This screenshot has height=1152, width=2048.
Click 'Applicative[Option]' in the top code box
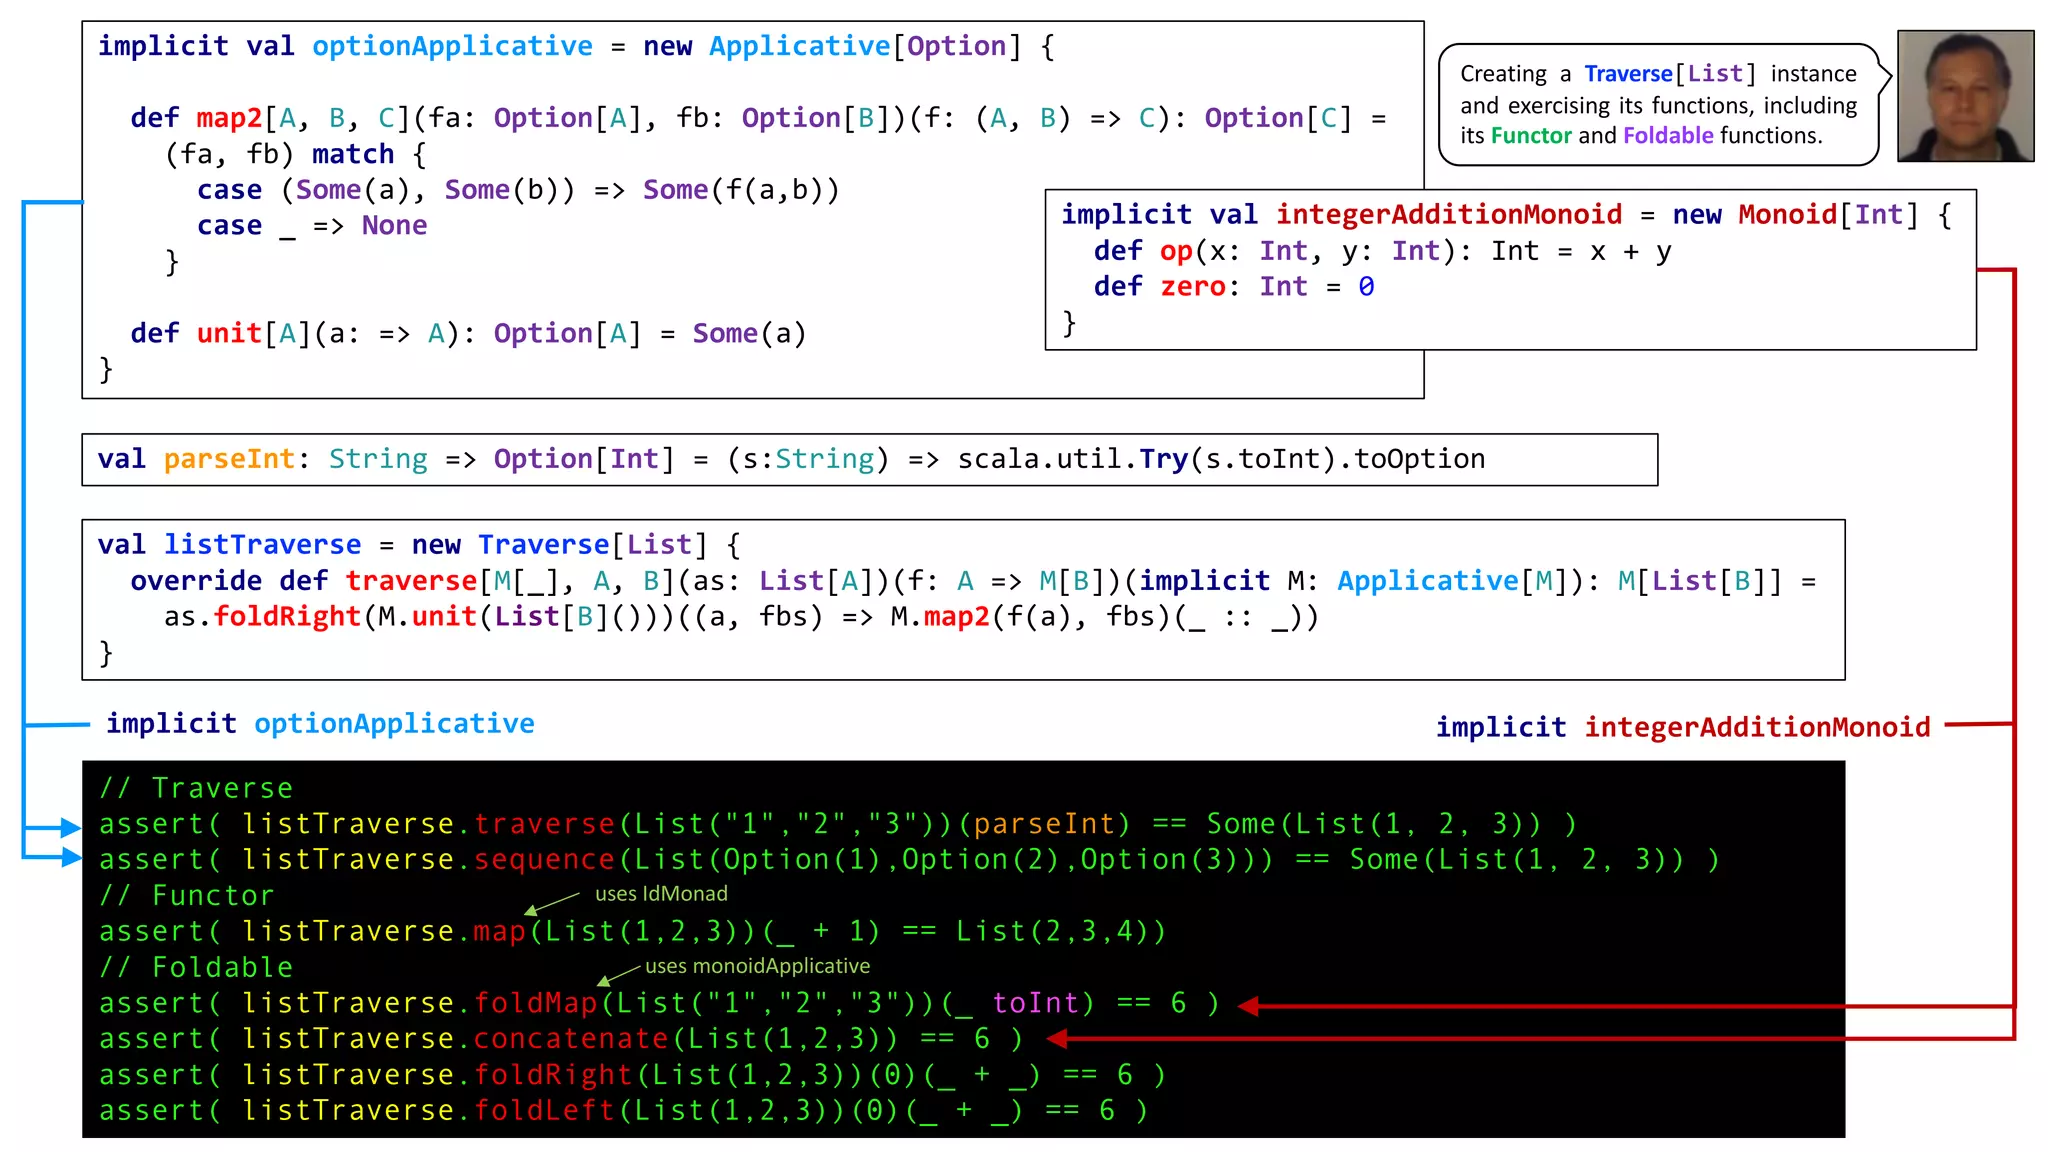(865, 47)
